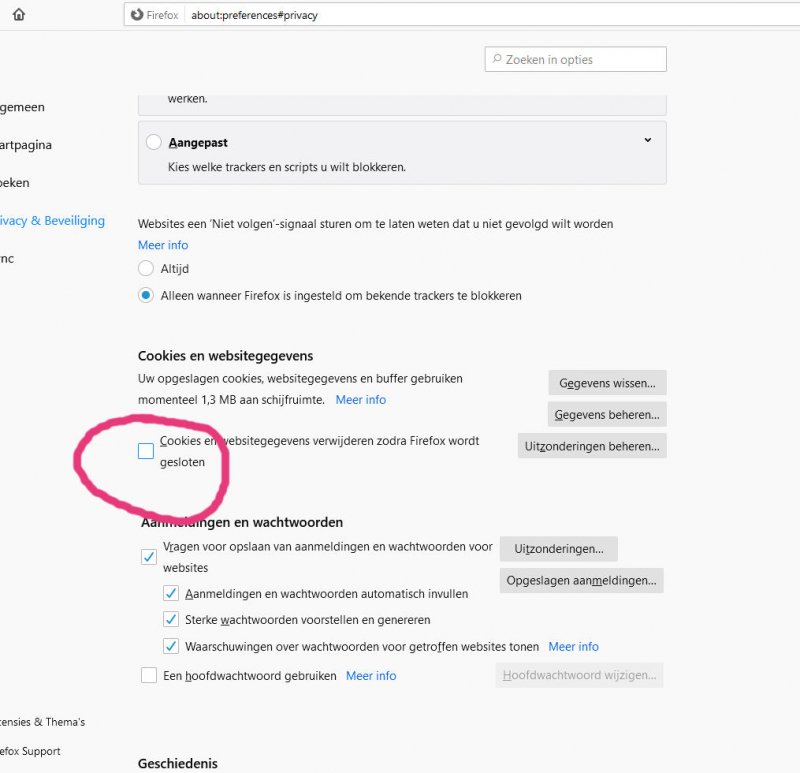Select the Aangepast radio button
Viewport: 800px width, 773px height.
154,142
